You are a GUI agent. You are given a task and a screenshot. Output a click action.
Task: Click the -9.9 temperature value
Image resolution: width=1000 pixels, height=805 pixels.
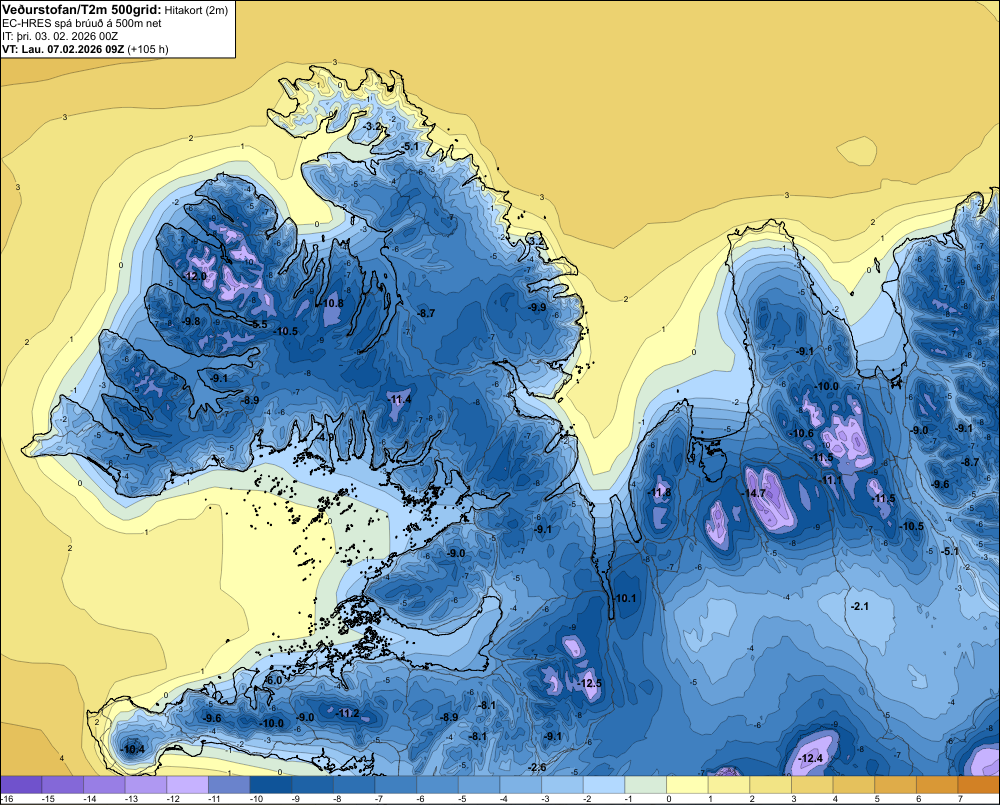pos(537,307)
